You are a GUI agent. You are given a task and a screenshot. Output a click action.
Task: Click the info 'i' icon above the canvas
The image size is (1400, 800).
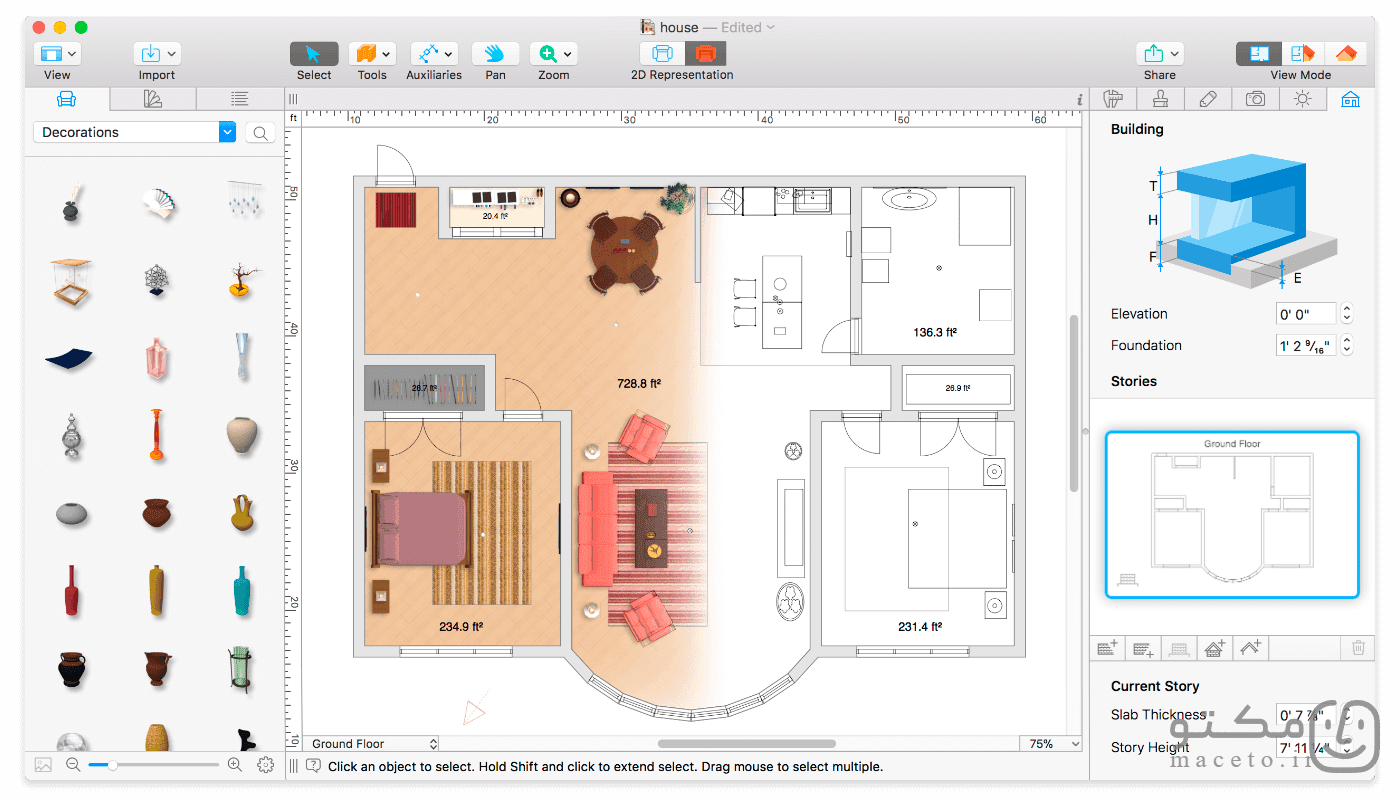coord(1080,99)
